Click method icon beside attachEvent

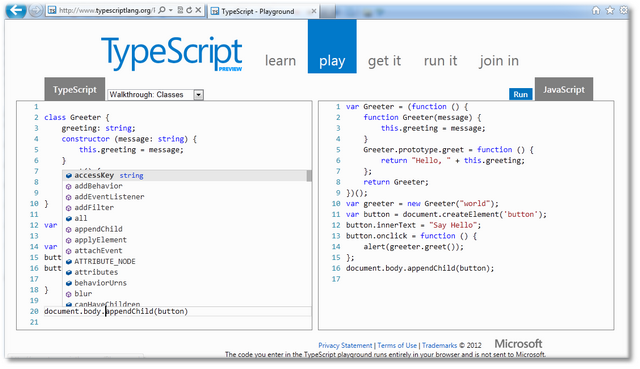tap(69, 251)
